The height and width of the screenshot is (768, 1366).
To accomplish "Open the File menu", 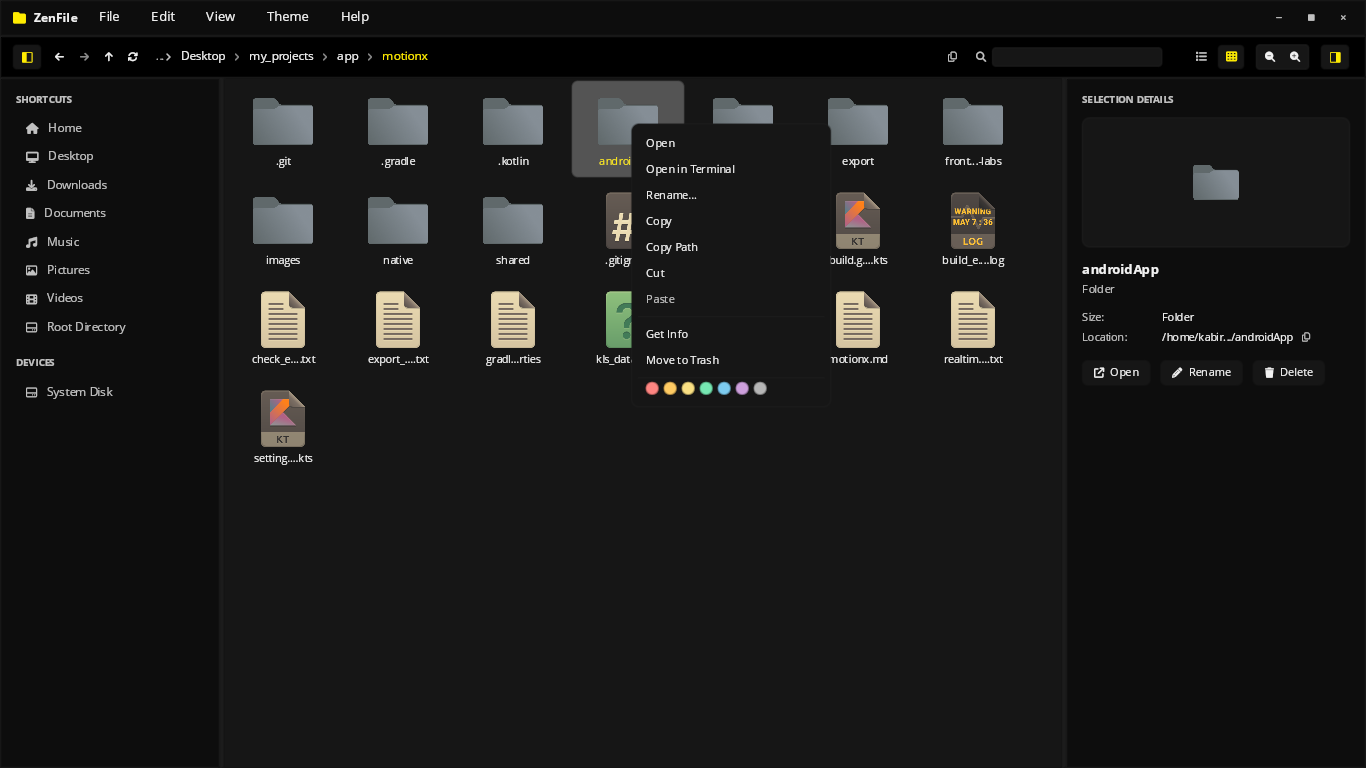I will tap(109, 17).
